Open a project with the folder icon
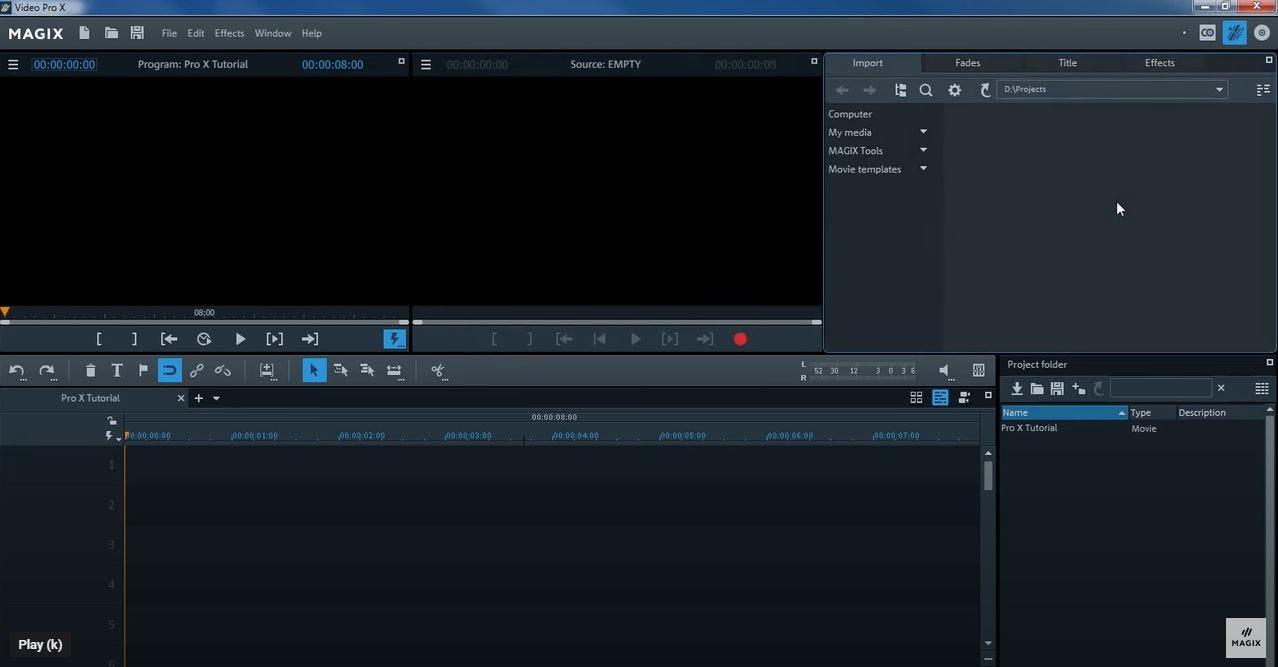This screenshot has width=1278, height=667. click(111, 33)
